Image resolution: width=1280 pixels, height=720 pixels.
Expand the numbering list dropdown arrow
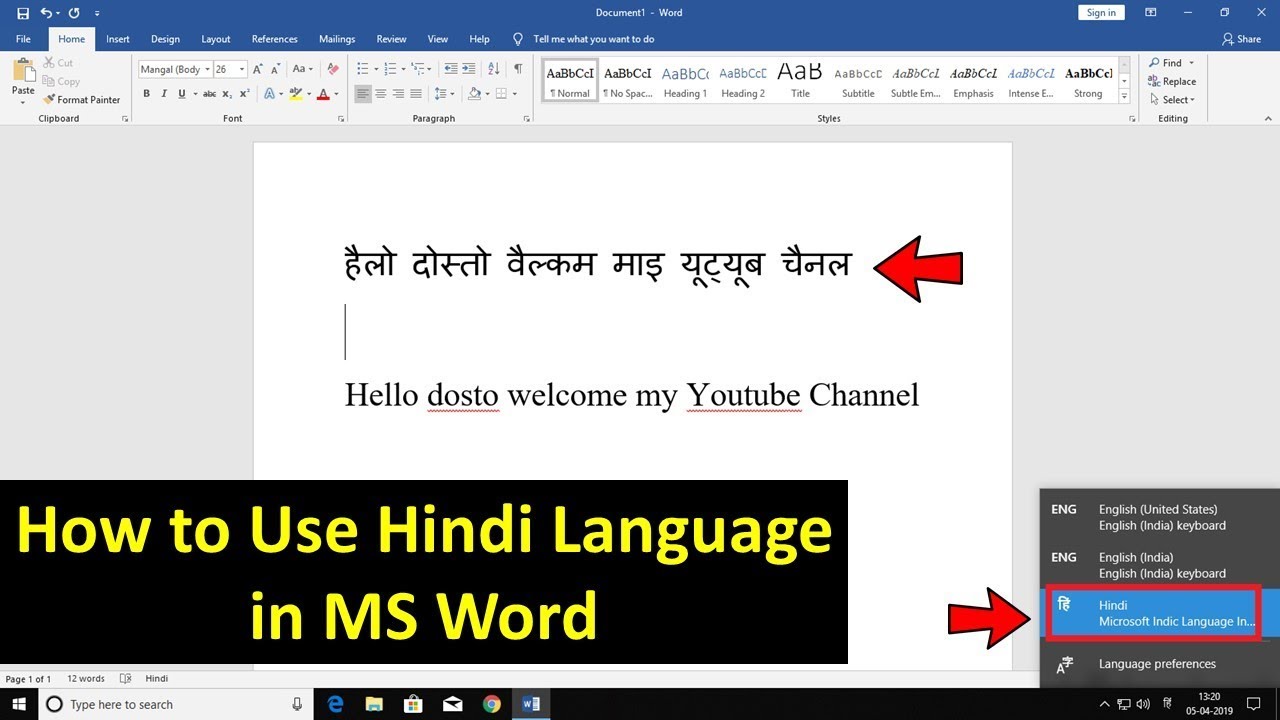(x=402, y=69)
